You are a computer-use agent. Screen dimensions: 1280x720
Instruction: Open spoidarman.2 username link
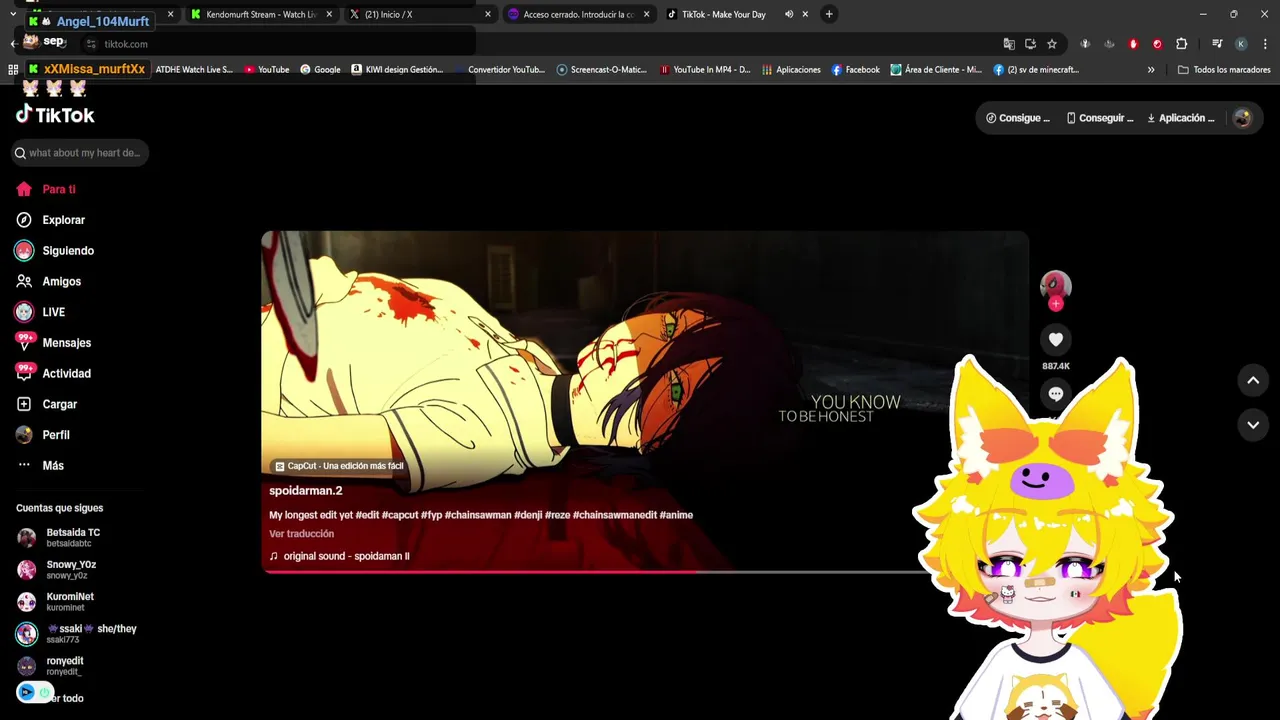point(305,491)
